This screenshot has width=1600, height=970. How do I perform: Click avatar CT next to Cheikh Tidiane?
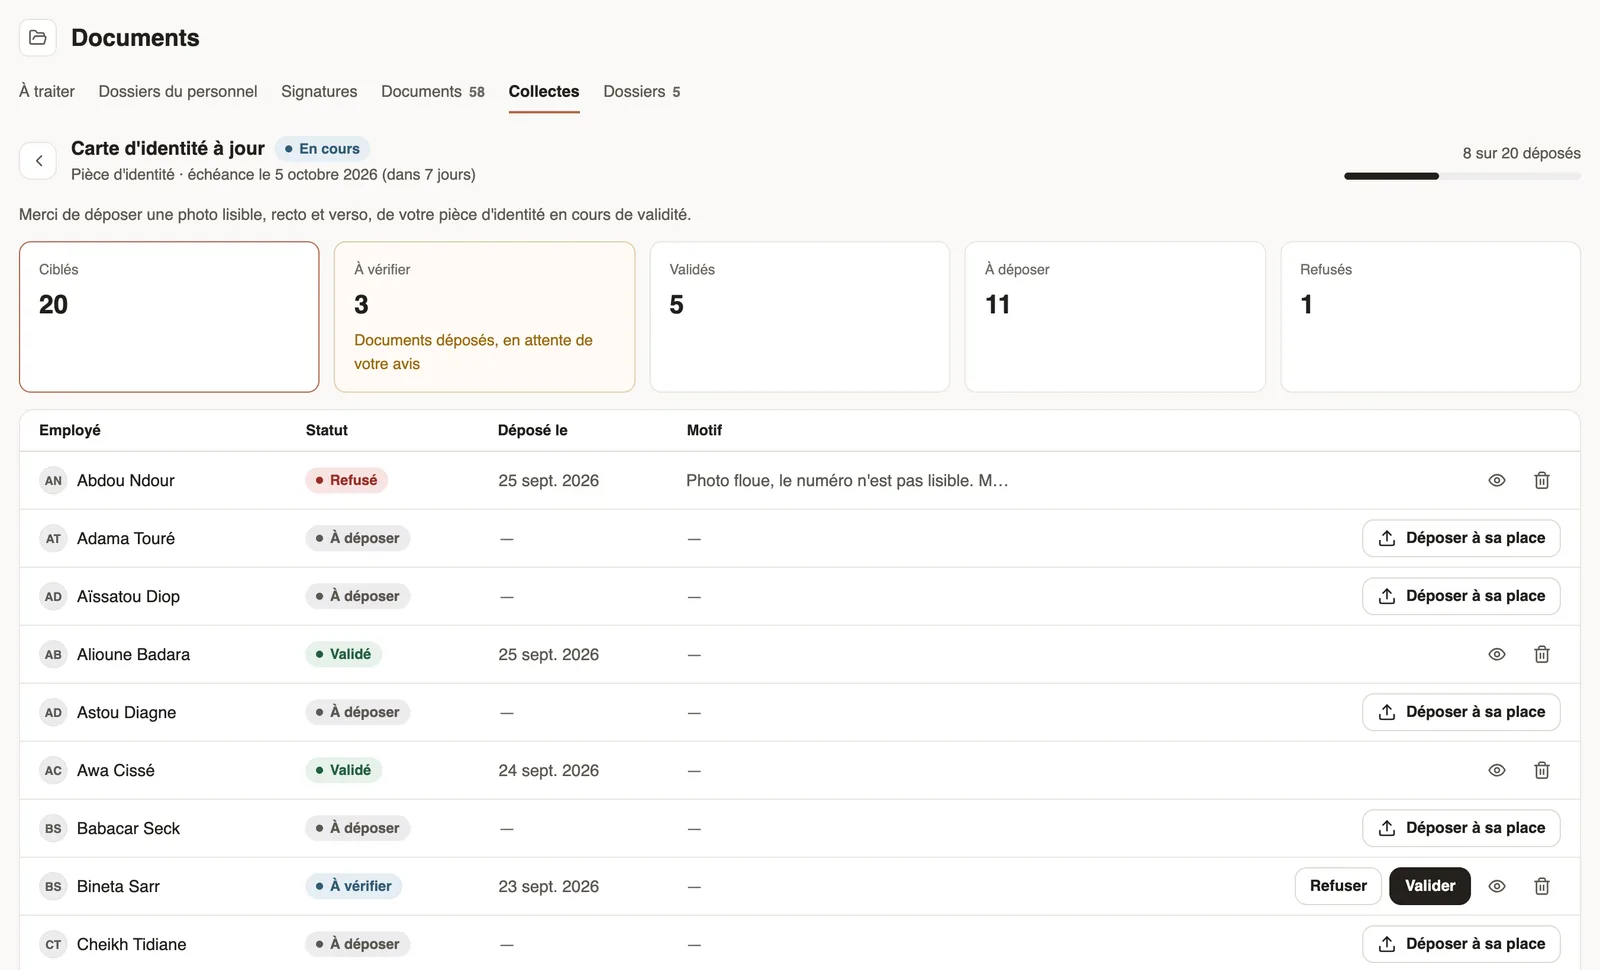pos(53,944)
